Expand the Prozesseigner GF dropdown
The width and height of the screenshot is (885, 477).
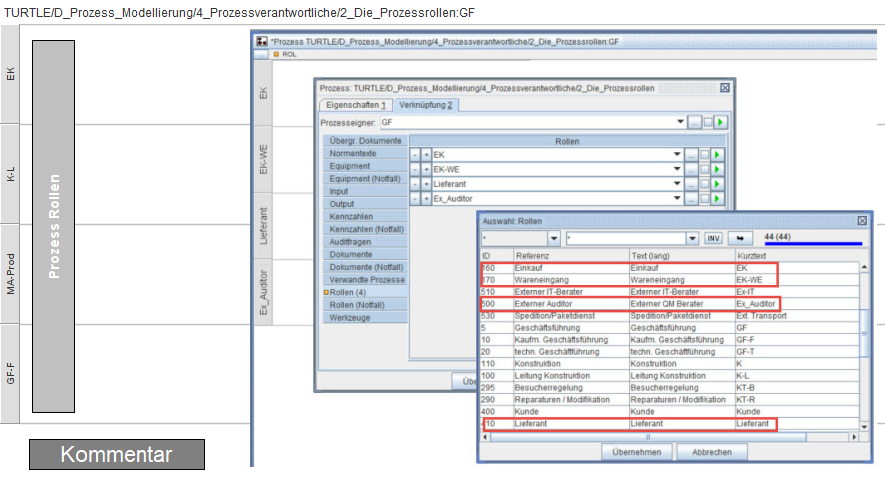(x=678, y=122)
